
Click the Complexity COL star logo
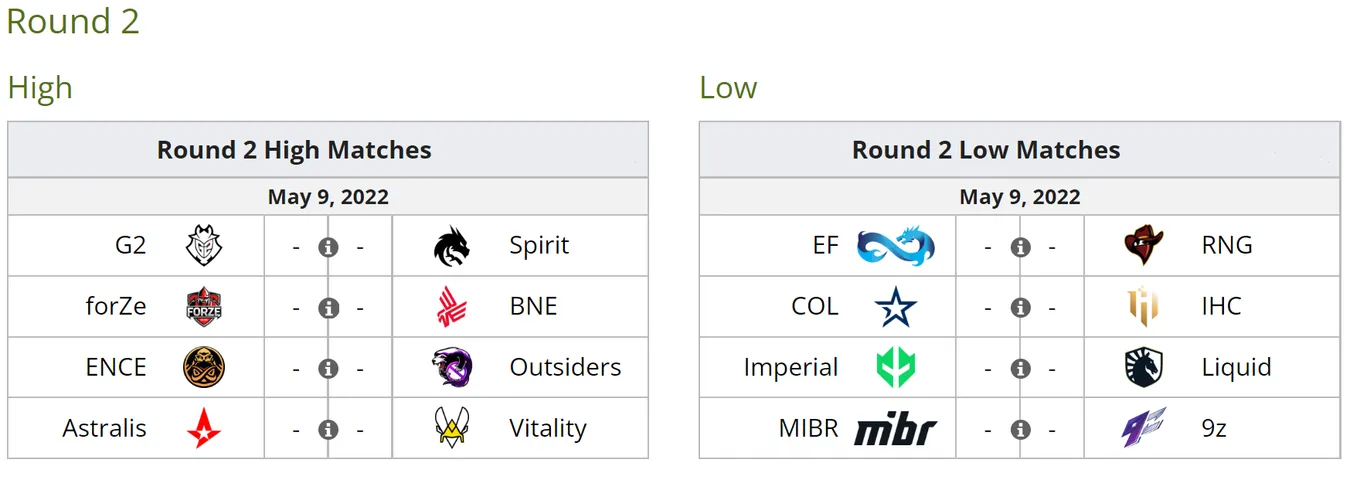(896, 307)
